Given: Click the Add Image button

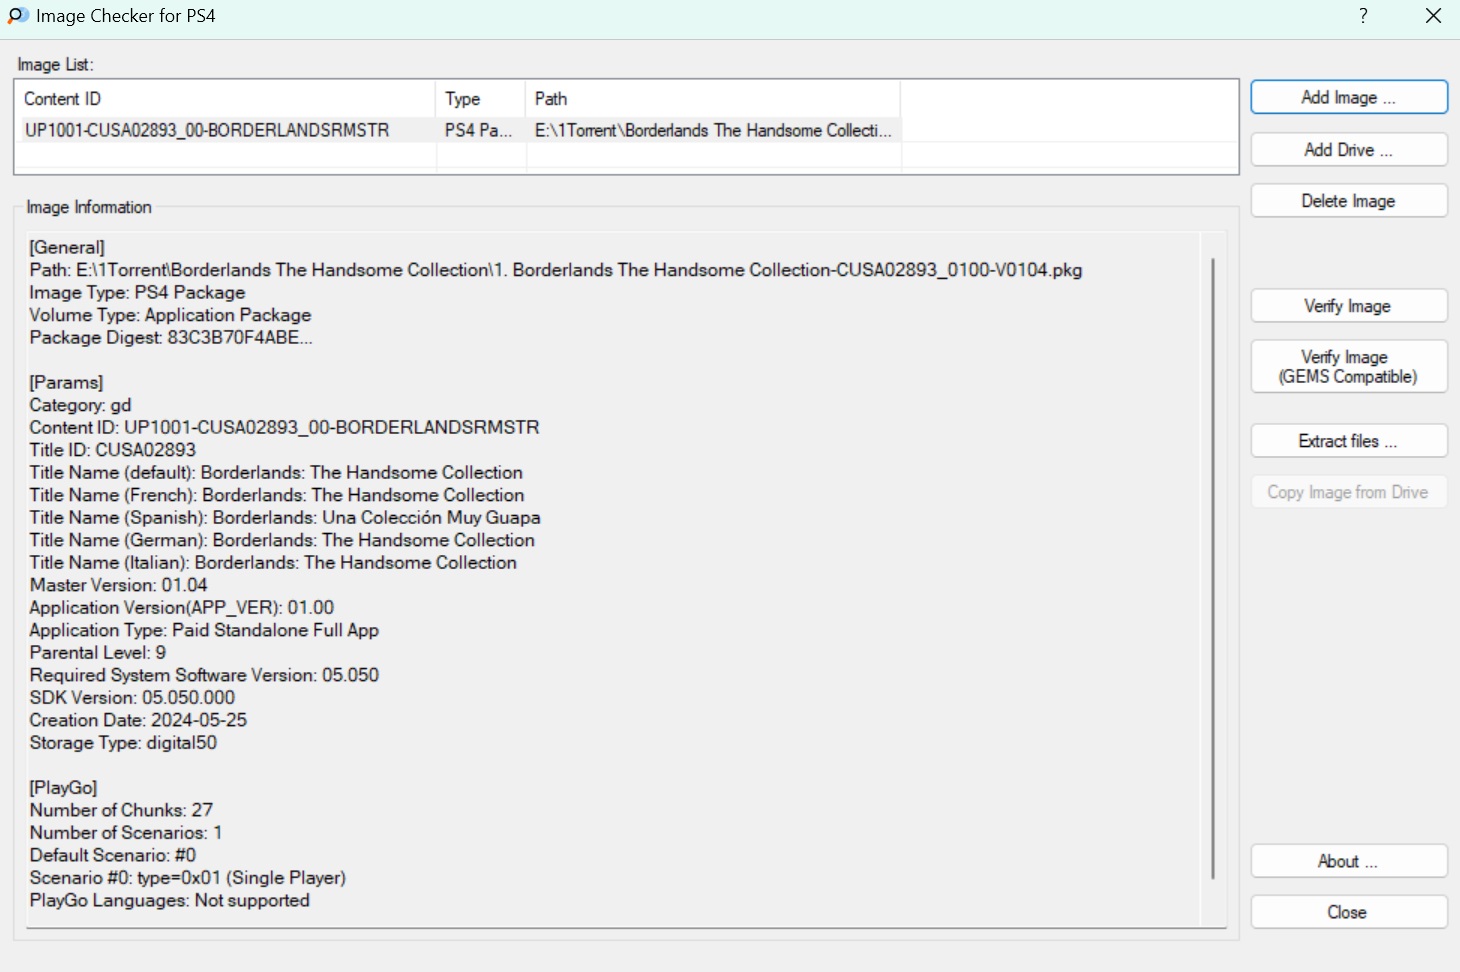Looking at the screenshot, I should [x=1348, y=97].
